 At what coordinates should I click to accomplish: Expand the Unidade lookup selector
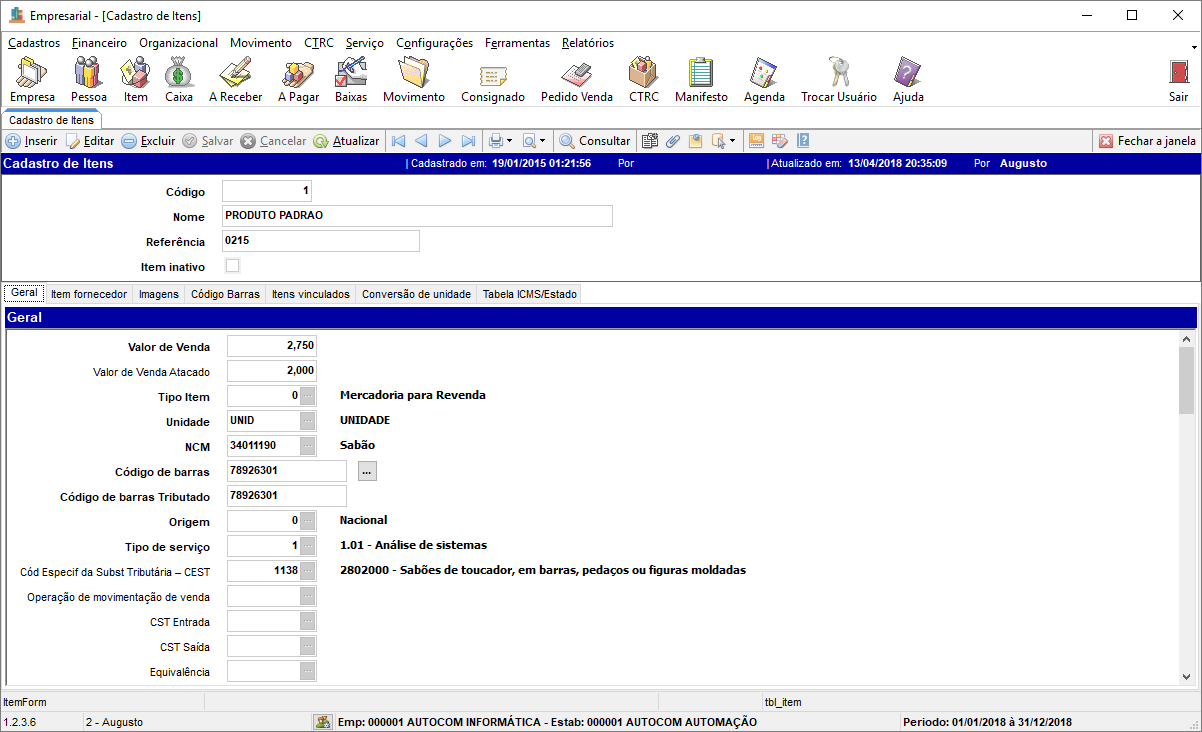[x=308, y=421]
